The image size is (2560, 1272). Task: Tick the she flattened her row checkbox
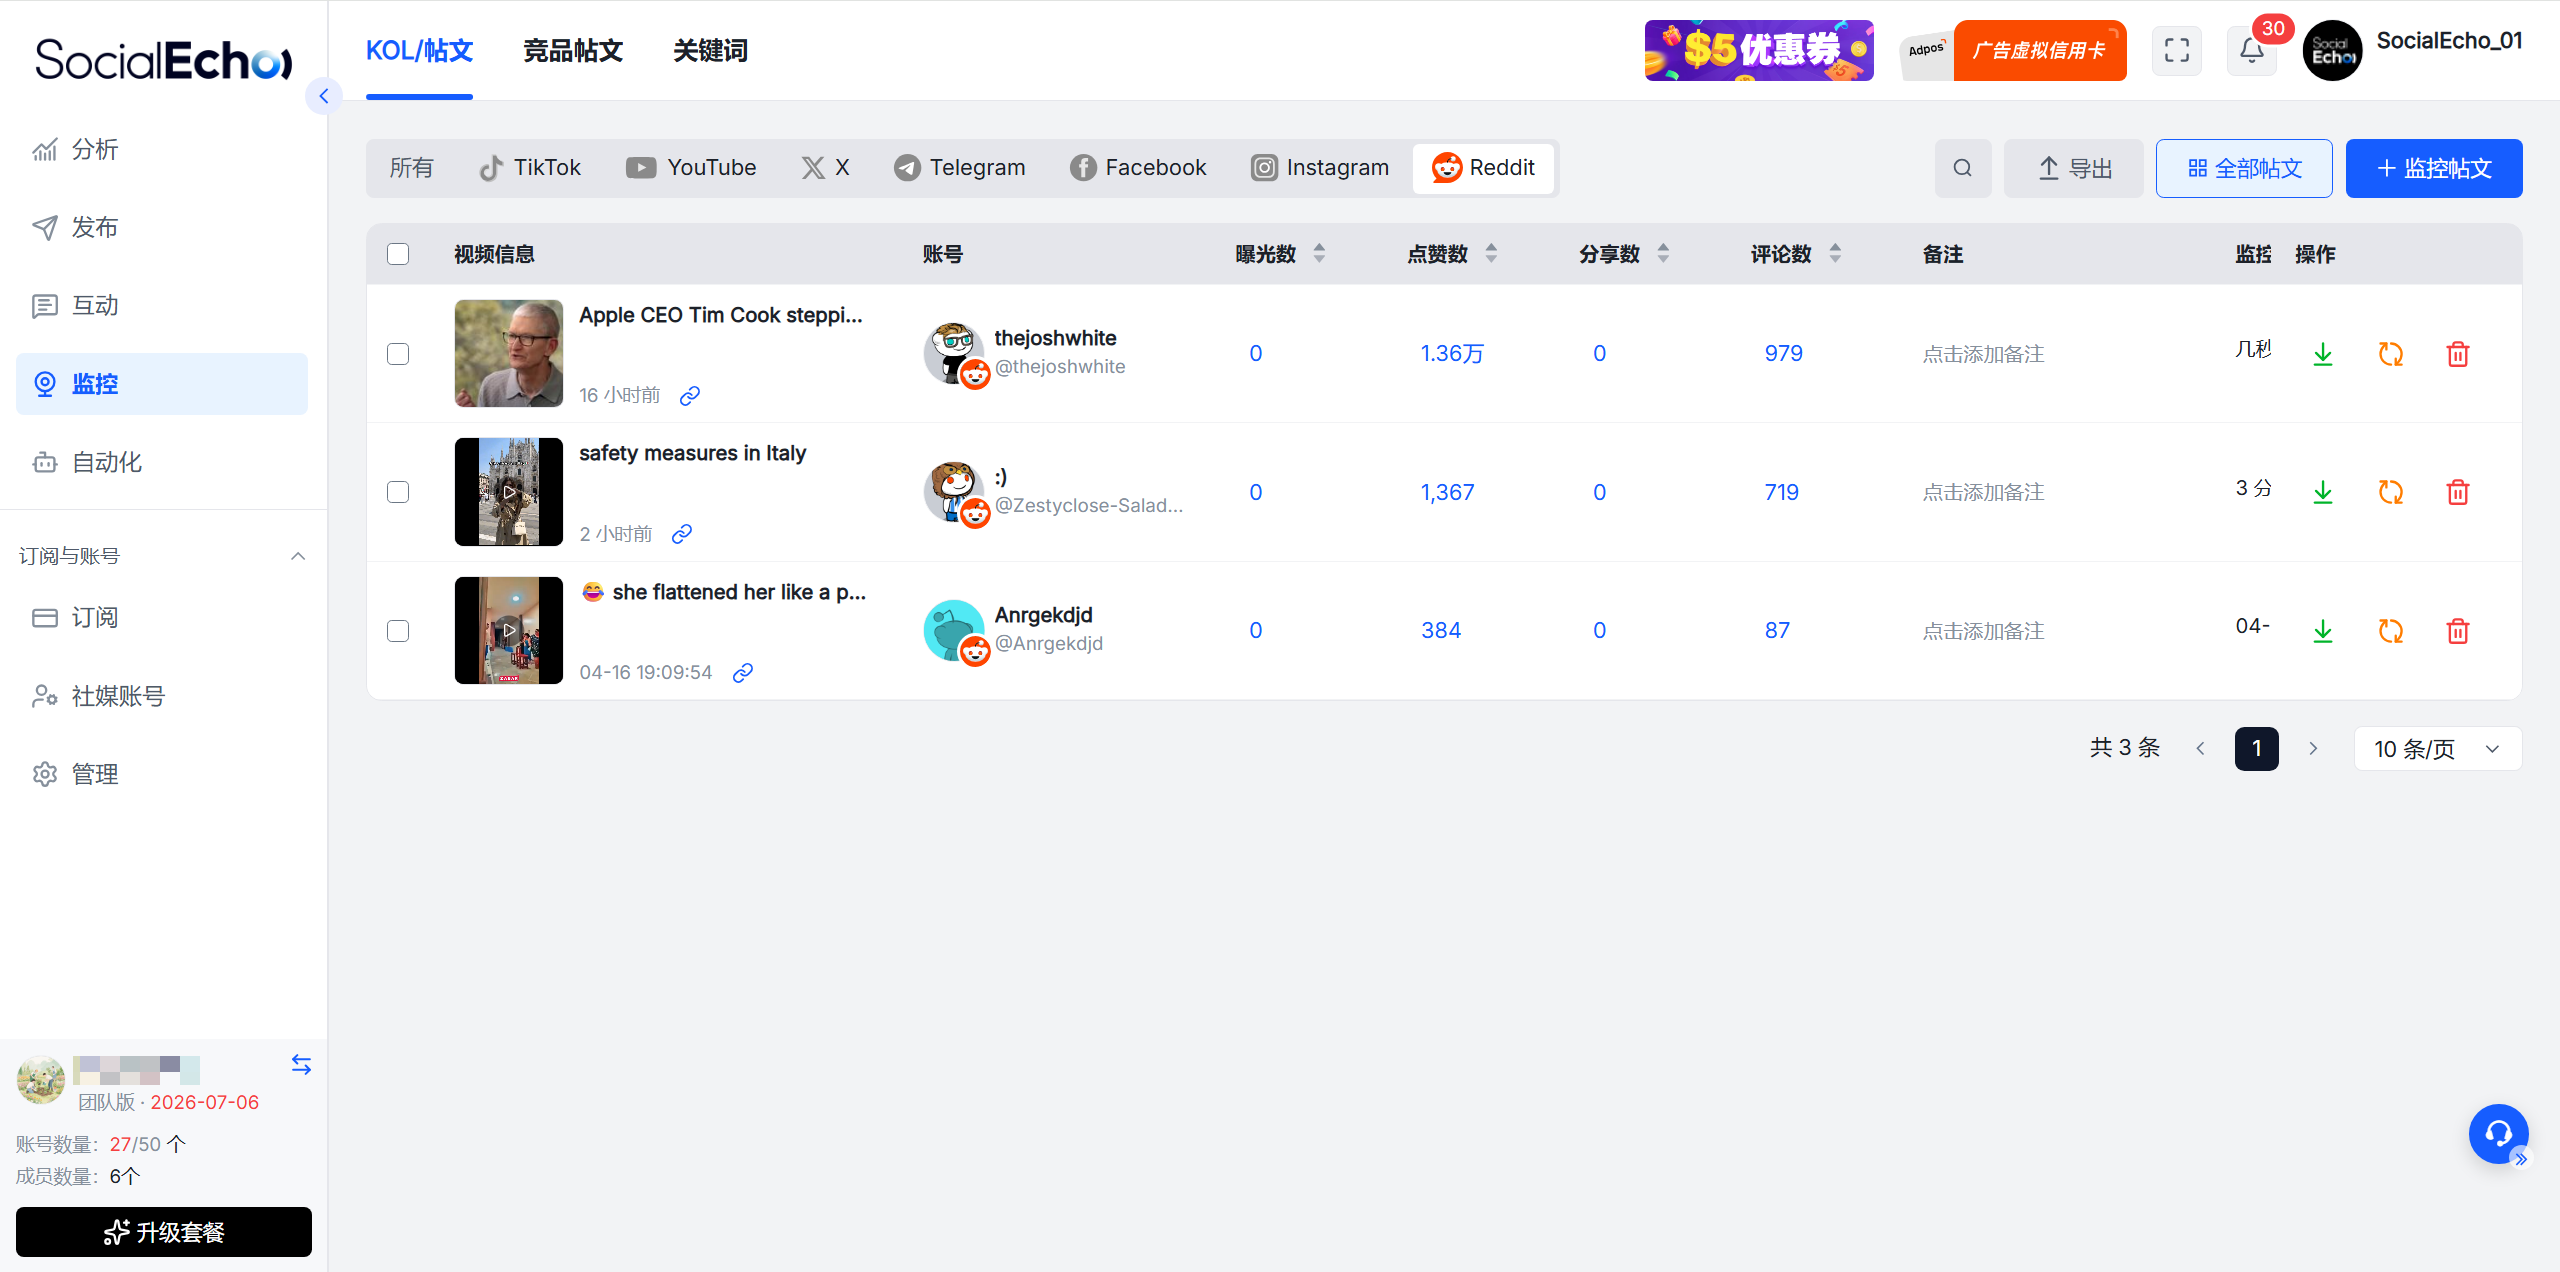tap(398, 631)
